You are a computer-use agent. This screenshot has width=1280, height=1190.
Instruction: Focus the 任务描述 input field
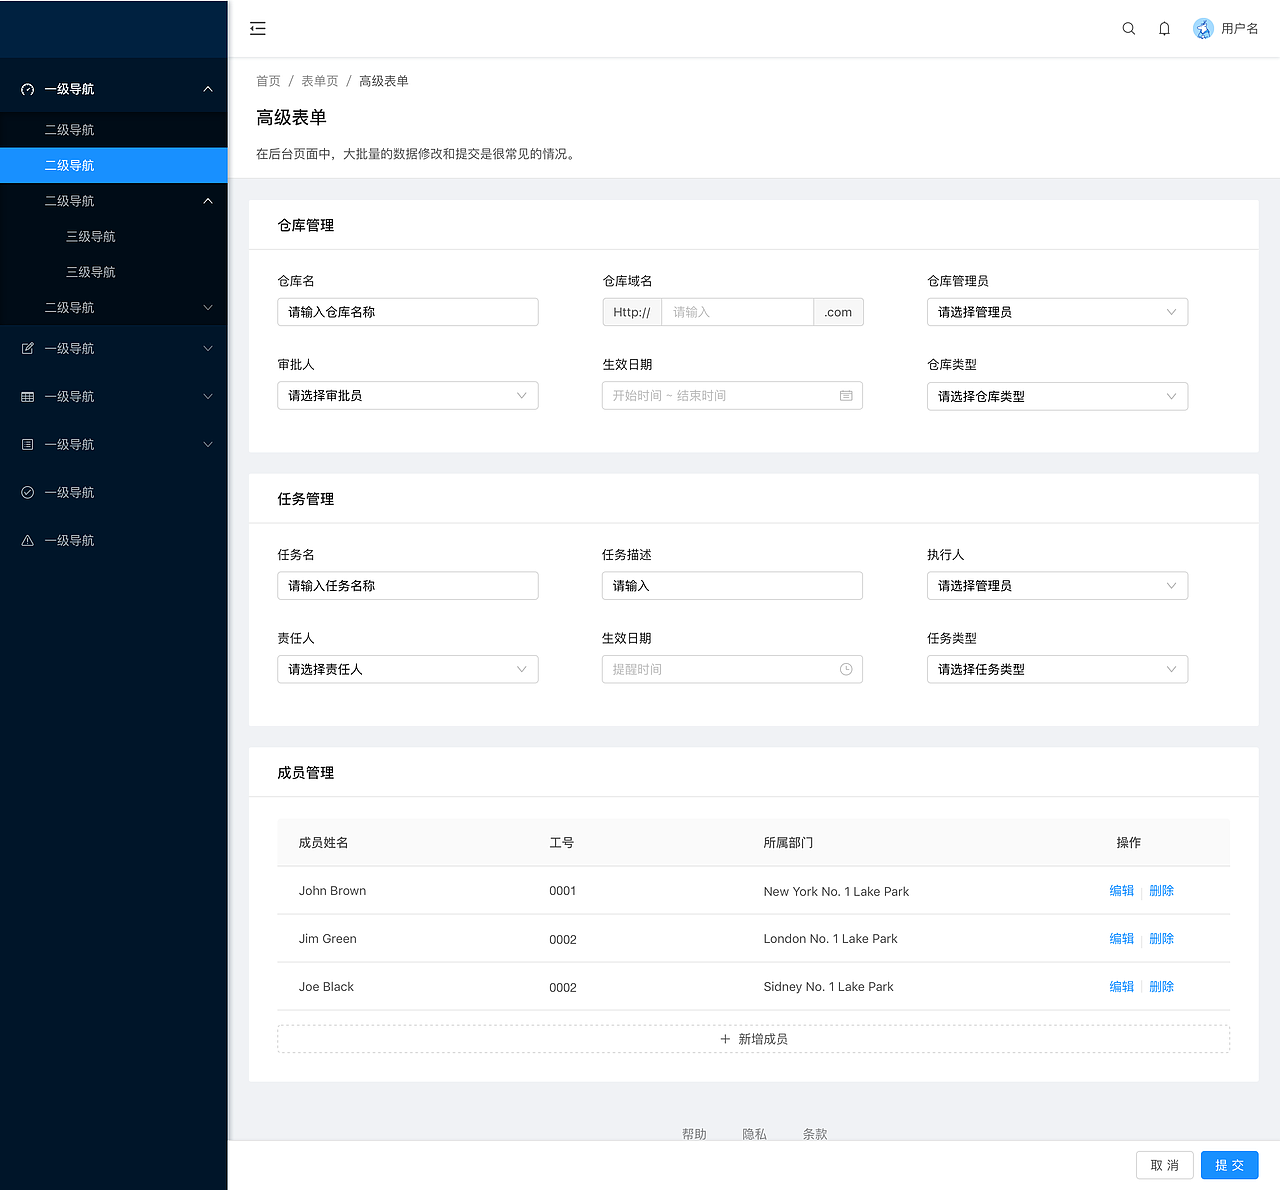click(x=732, y=586)
